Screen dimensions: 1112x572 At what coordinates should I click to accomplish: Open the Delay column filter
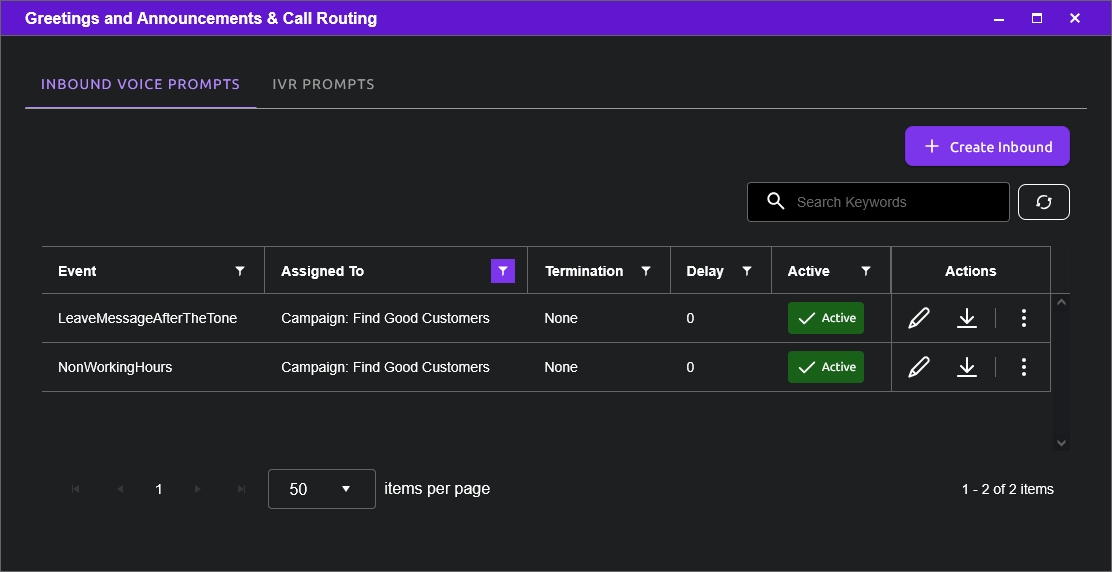(x=747, y=271)
